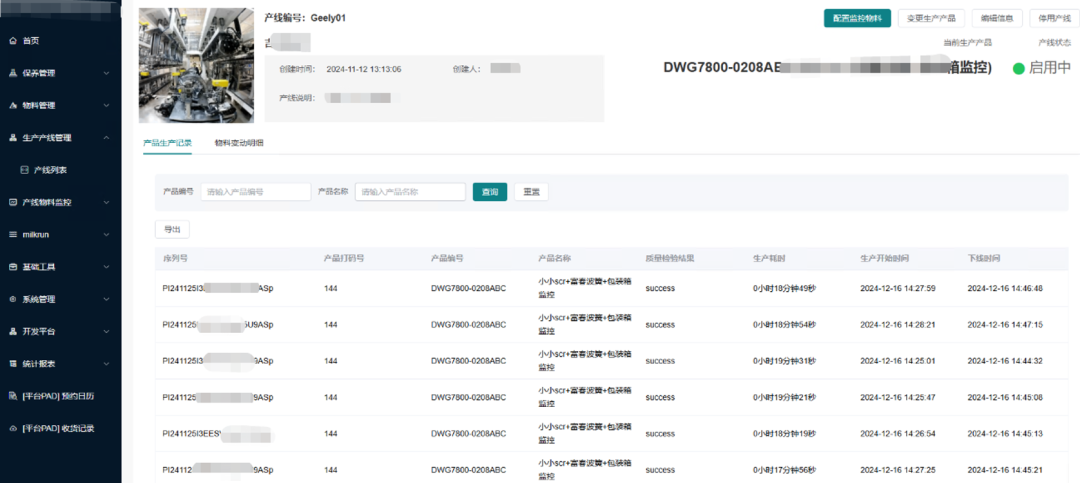Click start time 2024-12-16 14:25:01

(897, 361)
